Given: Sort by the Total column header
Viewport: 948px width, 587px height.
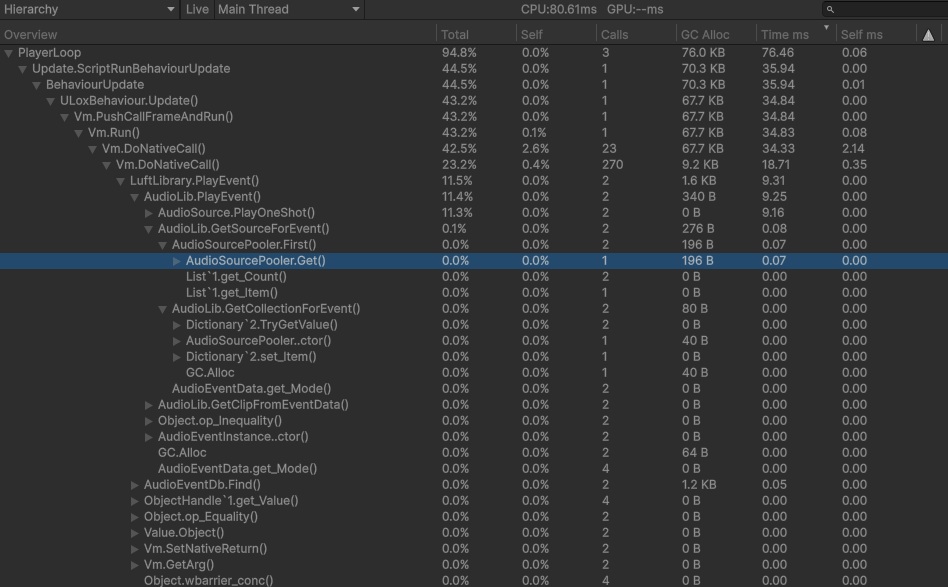Looking at the screenshot, I should (455, 33).
